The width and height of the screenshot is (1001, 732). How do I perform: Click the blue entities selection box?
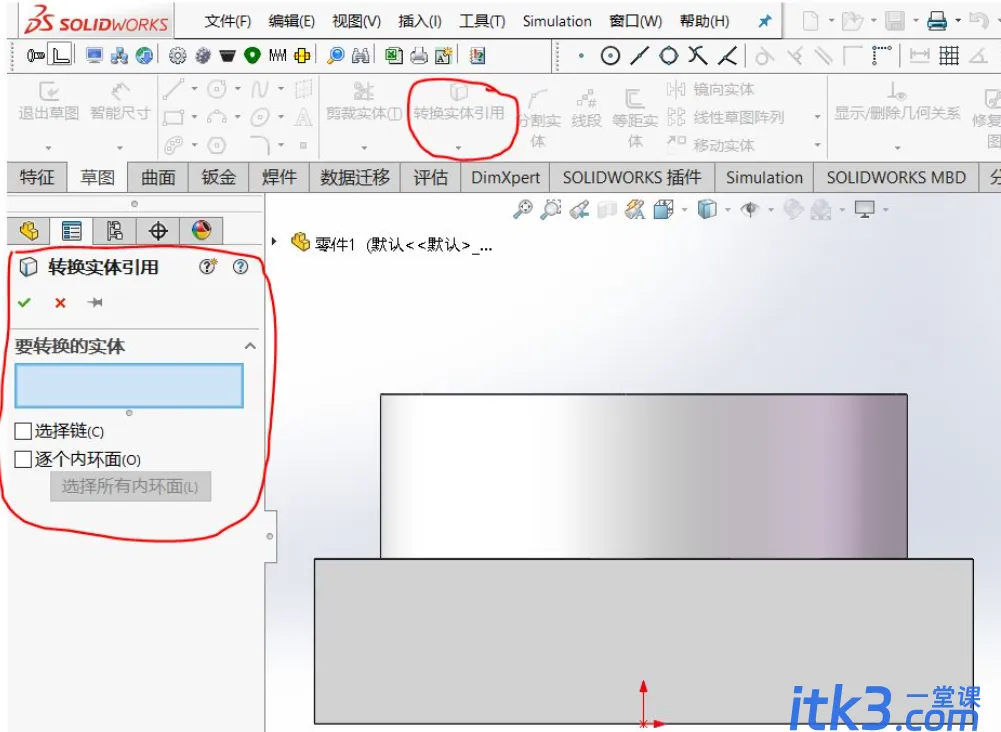pyautogui.click(x=129, y=386)
